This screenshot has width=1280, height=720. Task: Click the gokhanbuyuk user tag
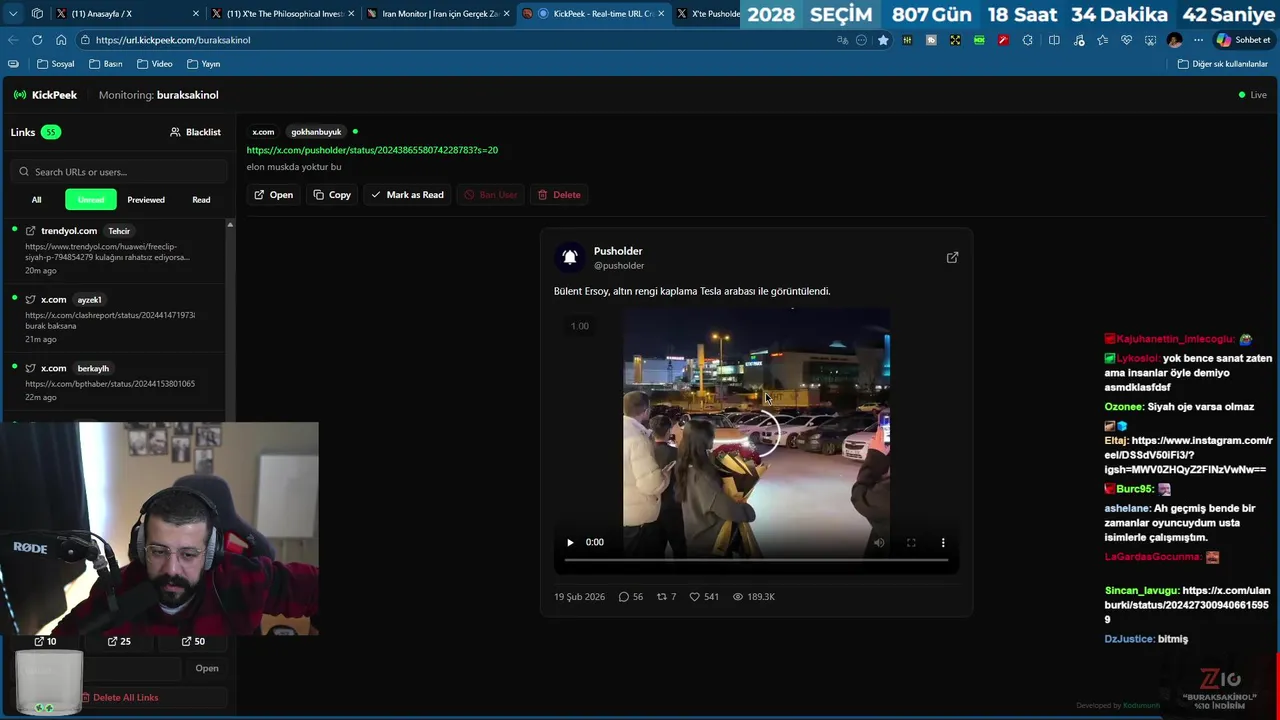[316, 132]
